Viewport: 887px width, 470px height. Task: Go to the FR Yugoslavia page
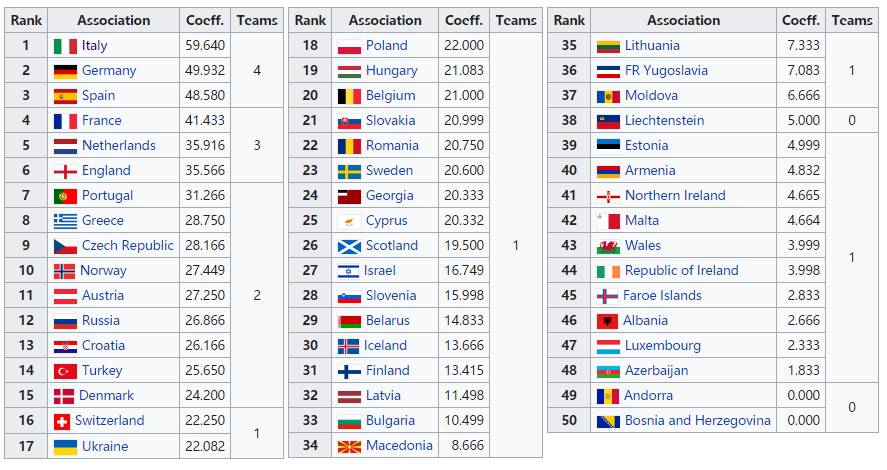pyautogui.click(x=666, y=71)
